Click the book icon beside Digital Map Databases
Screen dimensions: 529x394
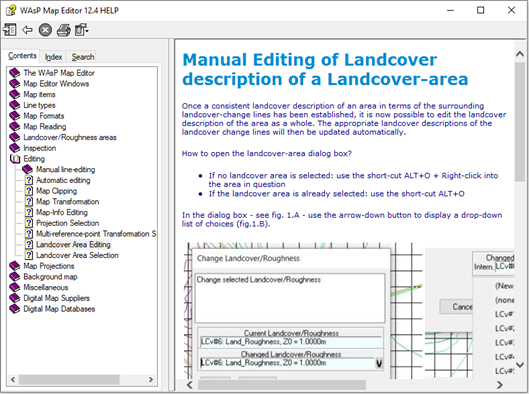pyautogui.click(x=15, y=309)
